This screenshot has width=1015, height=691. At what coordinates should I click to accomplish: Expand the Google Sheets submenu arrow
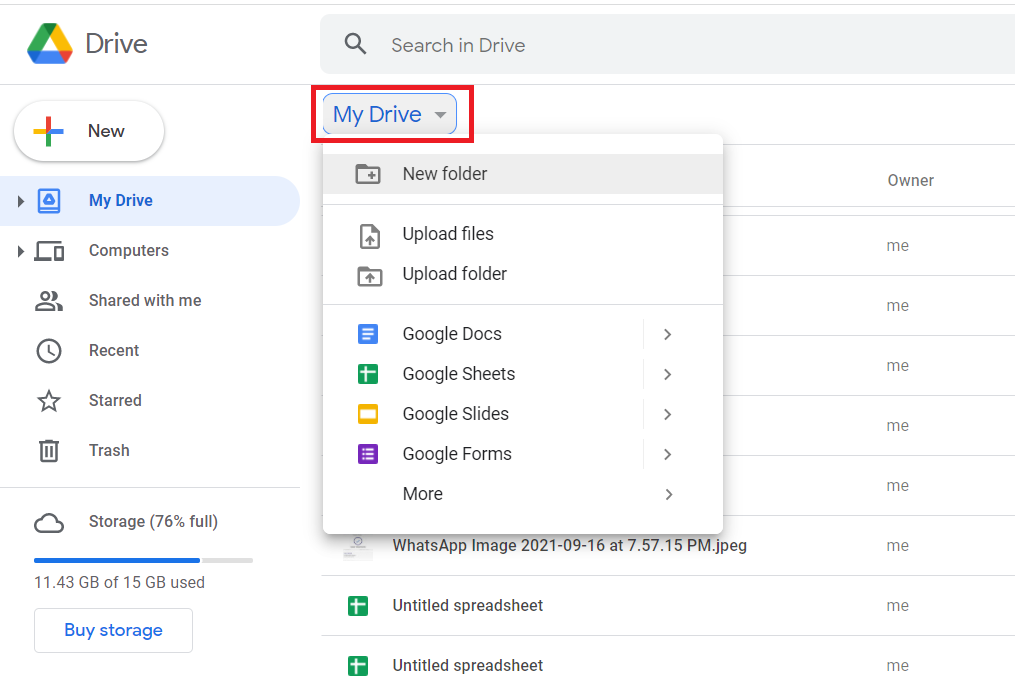[667, 374]
